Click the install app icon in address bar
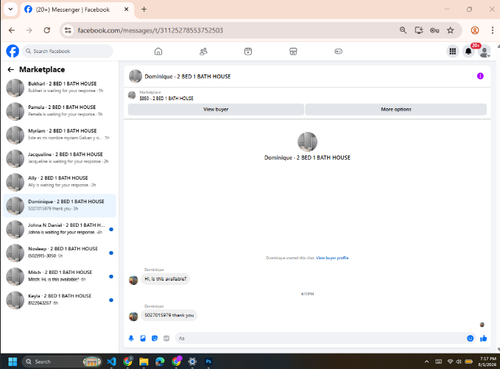The height and width of the screenshot is (369, 500). click(419, 30)
